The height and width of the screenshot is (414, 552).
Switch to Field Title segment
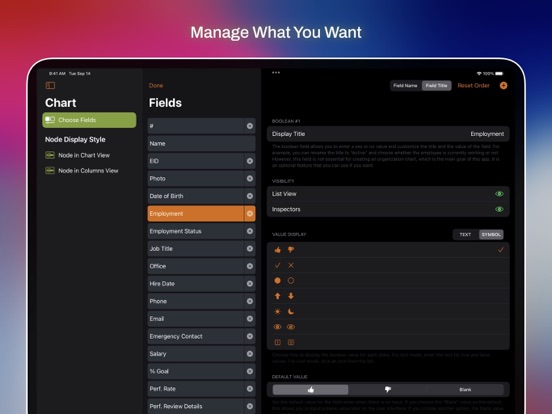click(x=436, y=86)
